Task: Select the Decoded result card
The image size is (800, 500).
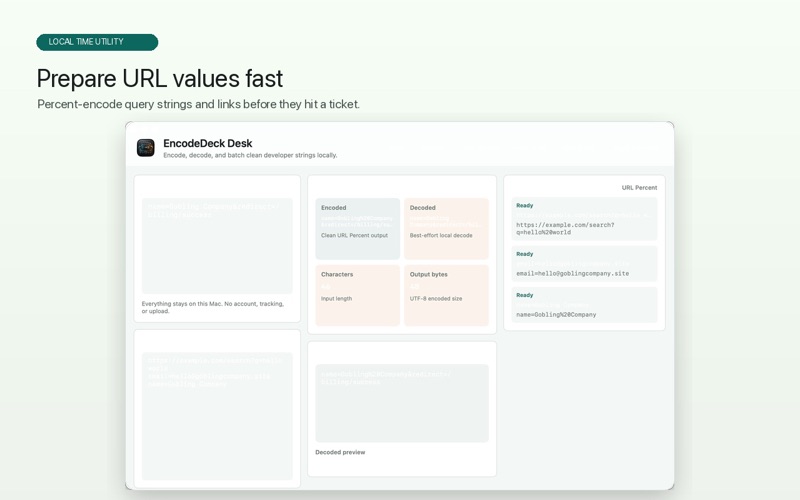Action: pyautogui.click(x=446, y=229)
